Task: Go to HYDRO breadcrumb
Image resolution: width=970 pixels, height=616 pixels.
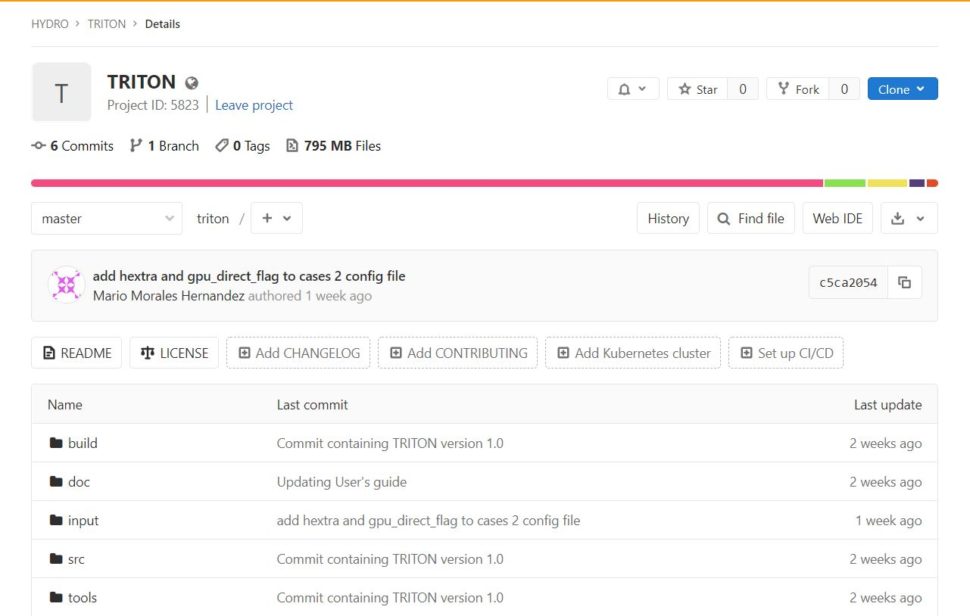Action: (x=49, y=24)
